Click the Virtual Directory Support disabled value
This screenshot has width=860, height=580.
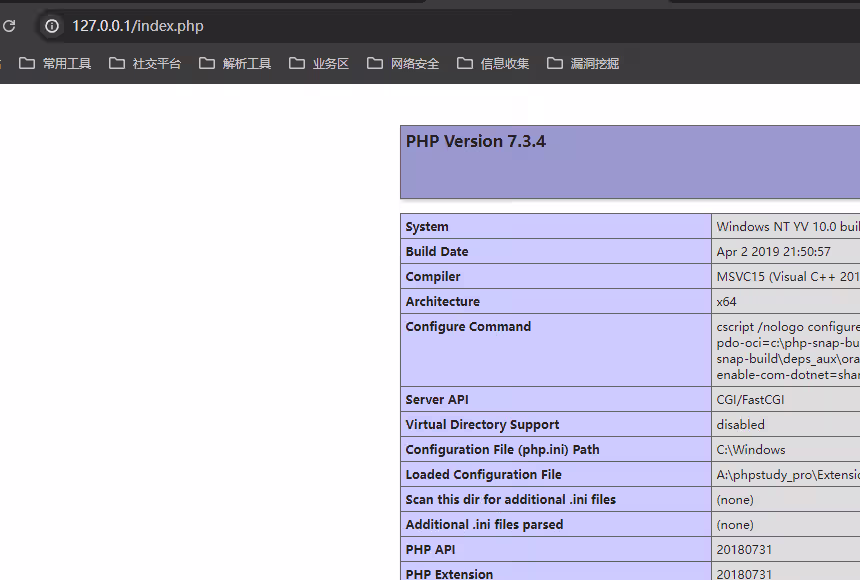point(740,425)
